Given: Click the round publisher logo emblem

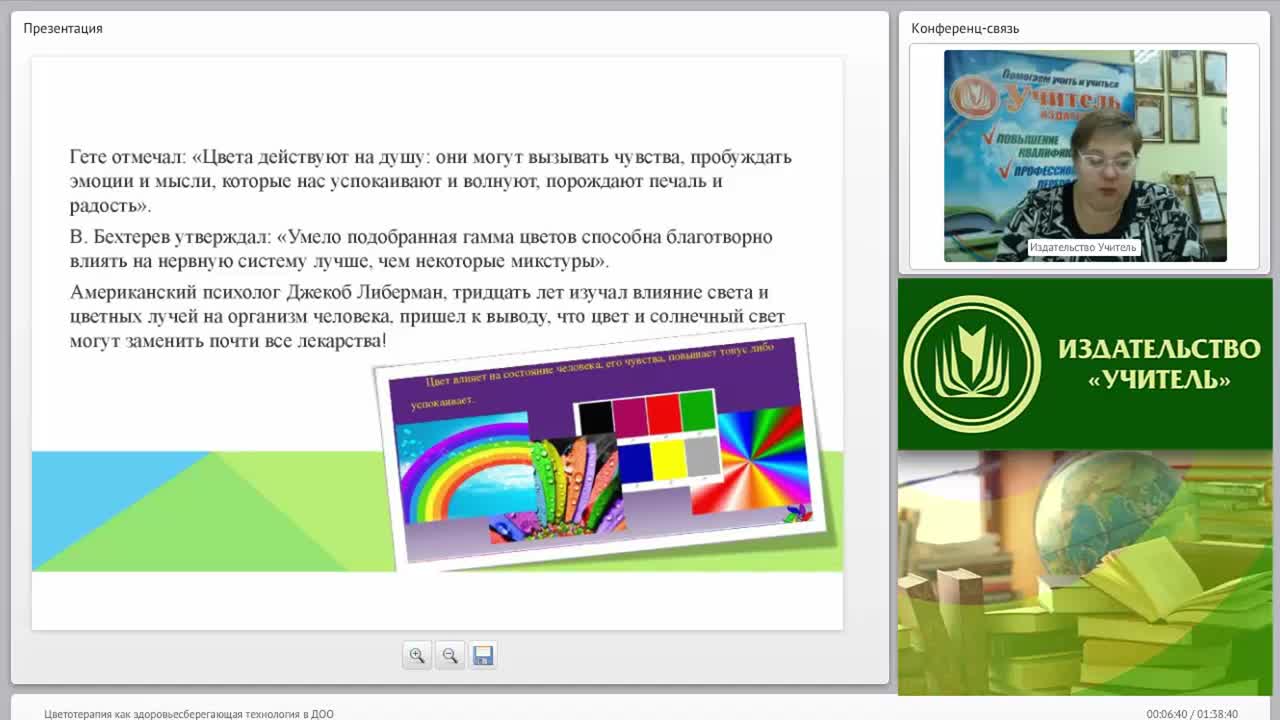Looking at the screenshot, I should (x=971, y=364).
